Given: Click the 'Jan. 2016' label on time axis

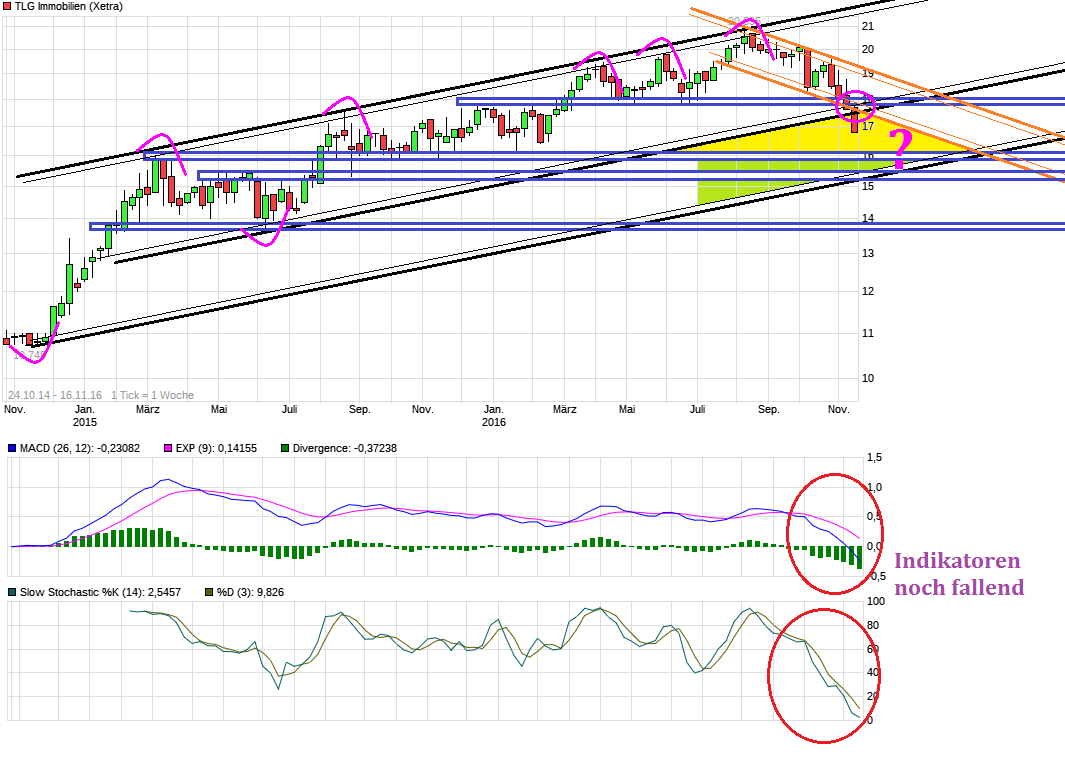Looking at the screenshot, I should [x=493, y=415].
